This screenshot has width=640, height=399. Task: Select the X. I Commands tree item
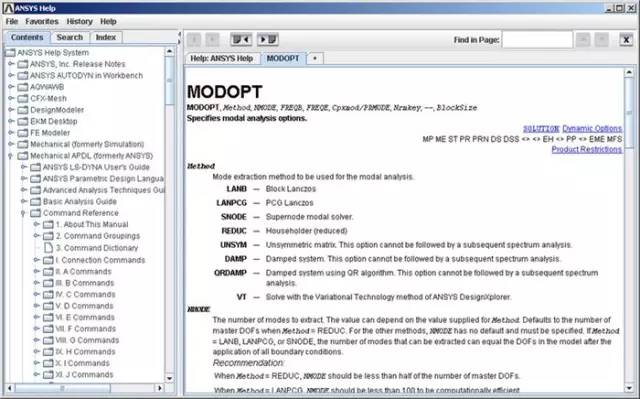[x=82, y=363]
